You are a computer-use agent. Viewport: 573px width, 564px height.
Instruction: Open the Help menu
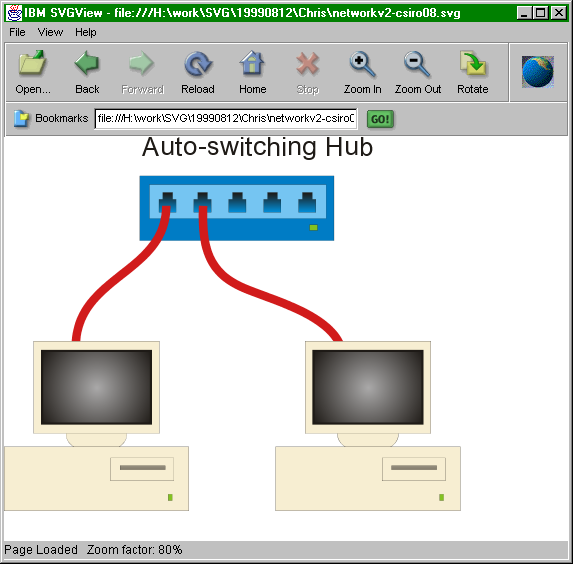86,32
